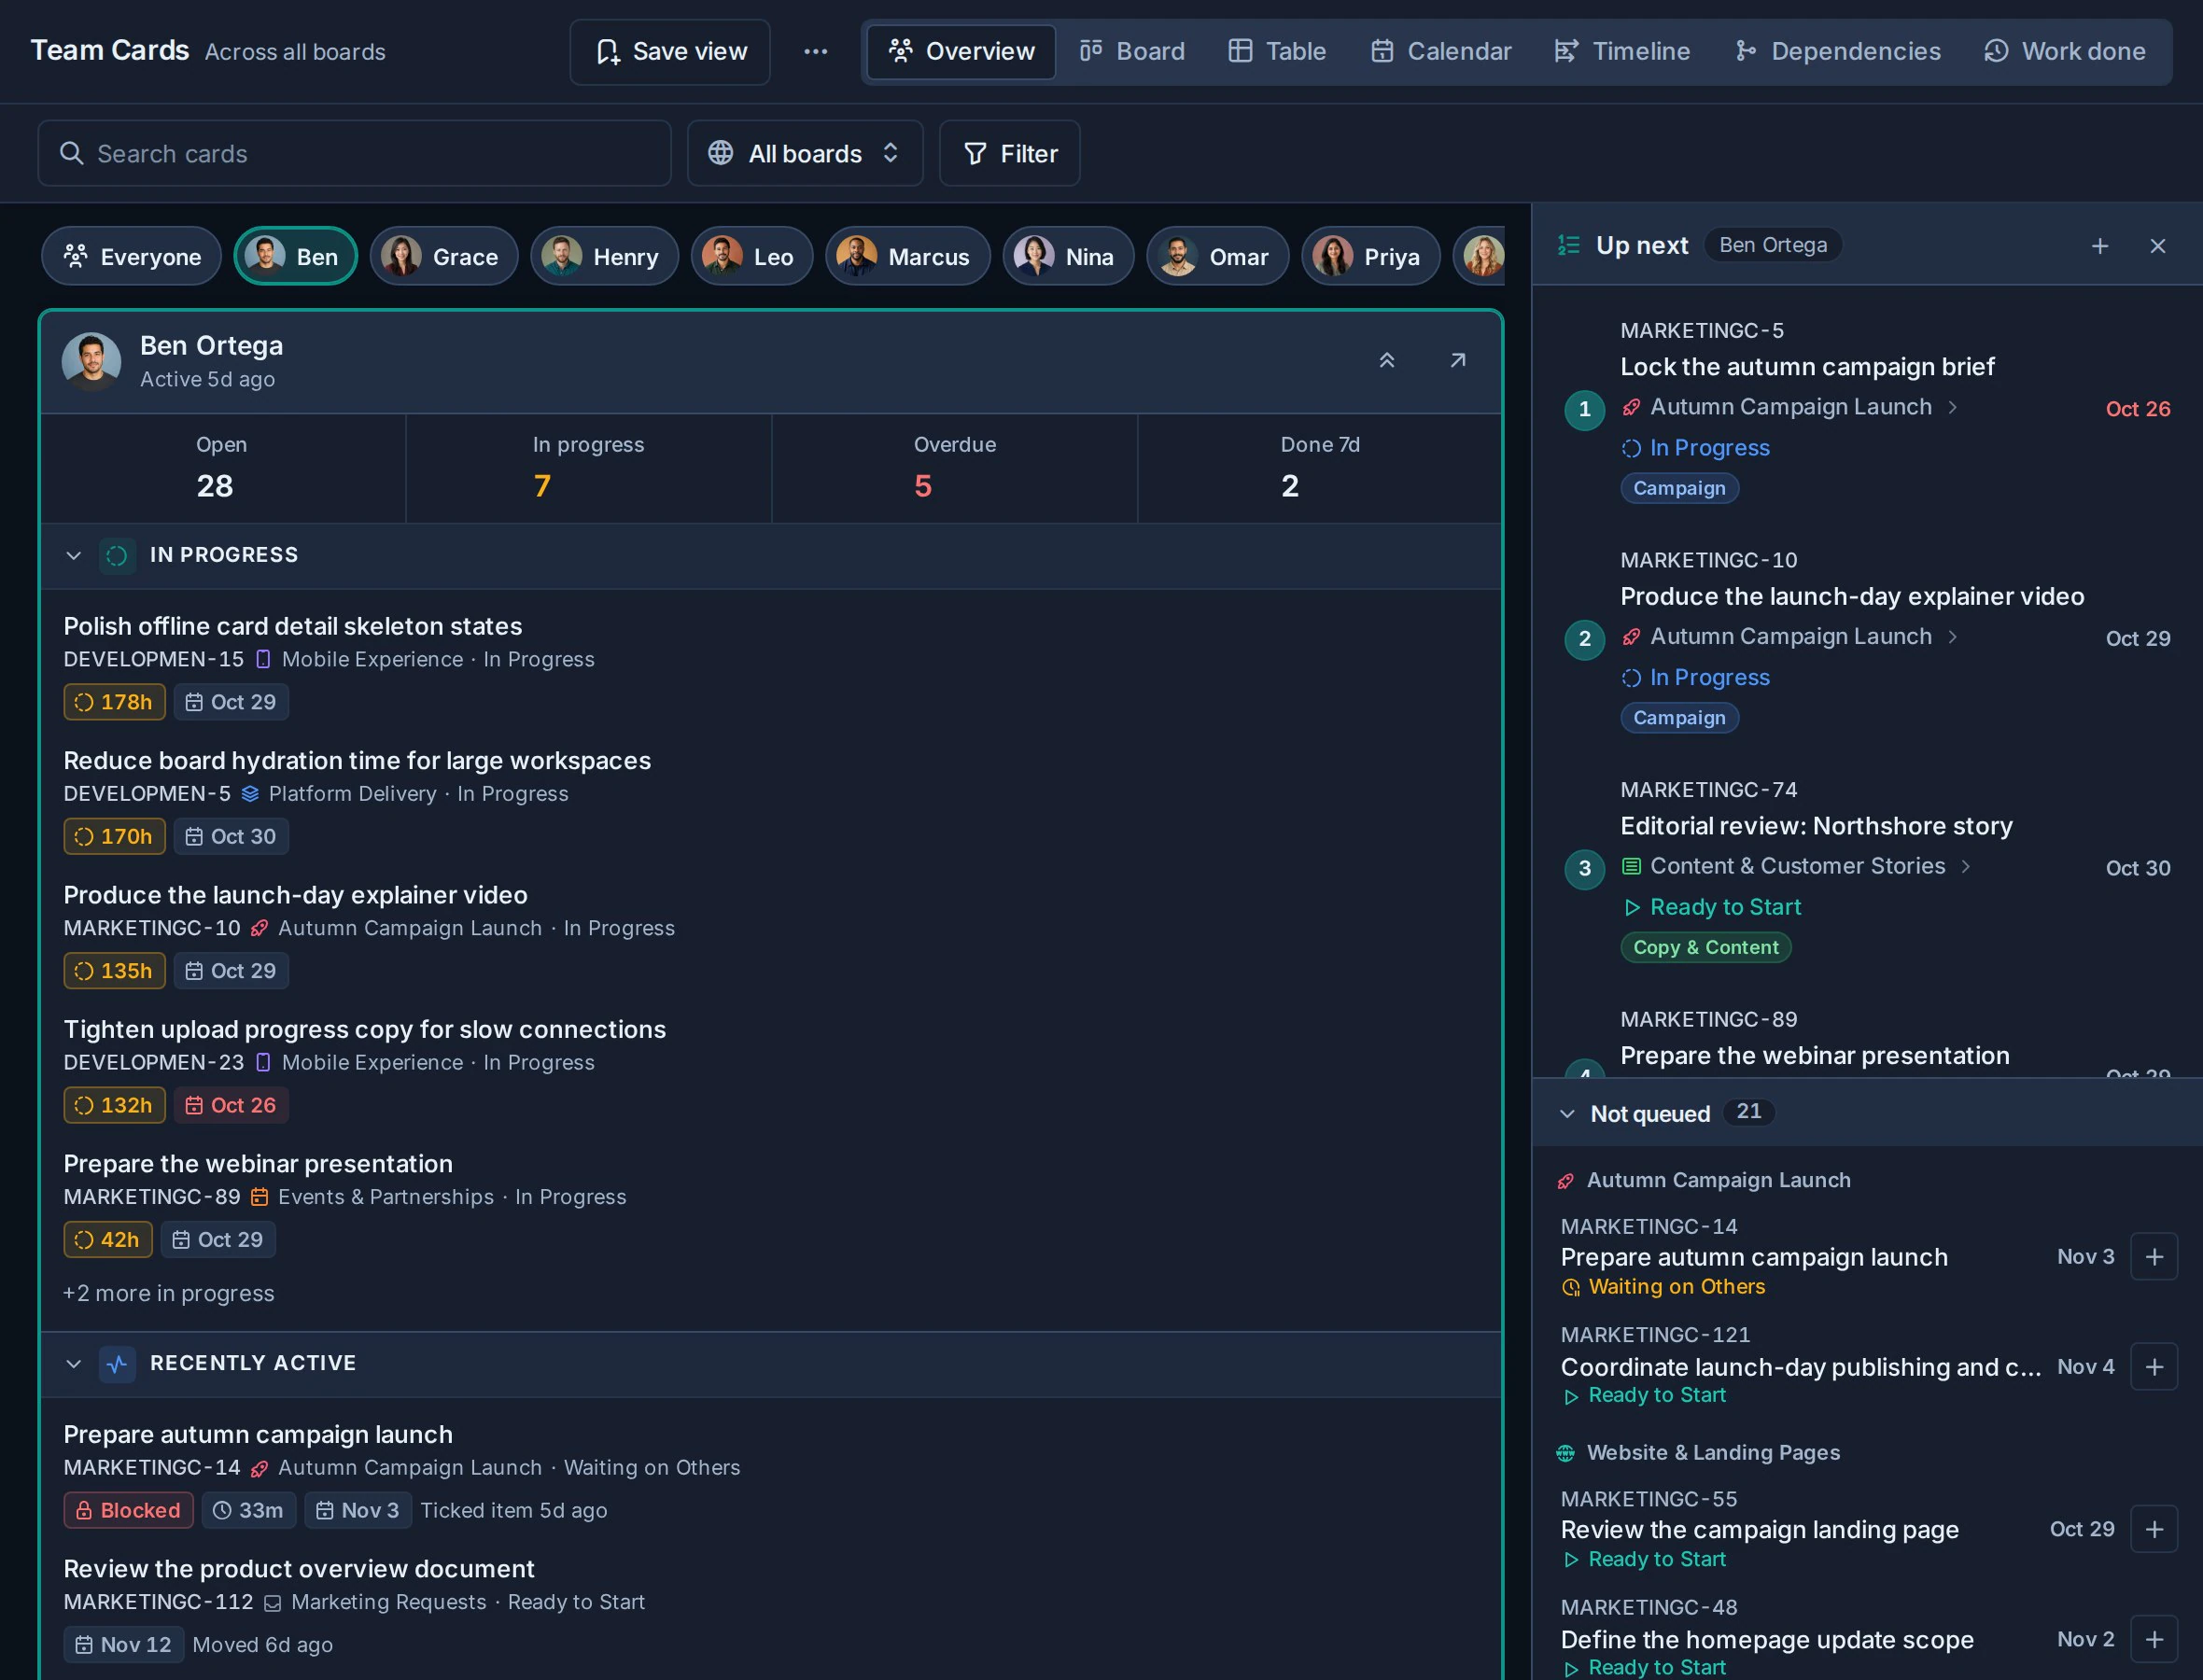Toggle the Priya person chip
Image resolution: width=2203 pixels, height=1680 pixels.
point(1371,256)
